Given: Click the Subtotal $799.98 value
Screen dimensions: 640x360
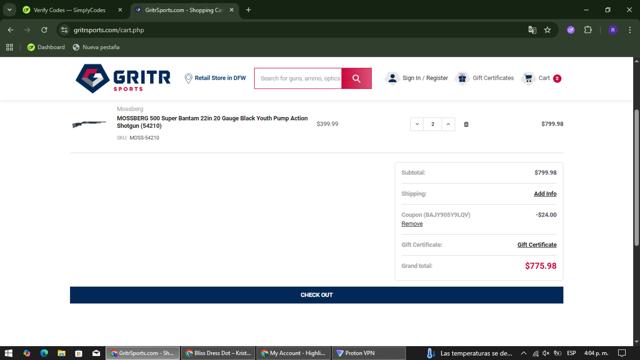Looking at the screenshot, I should click(x=545, y=173).
